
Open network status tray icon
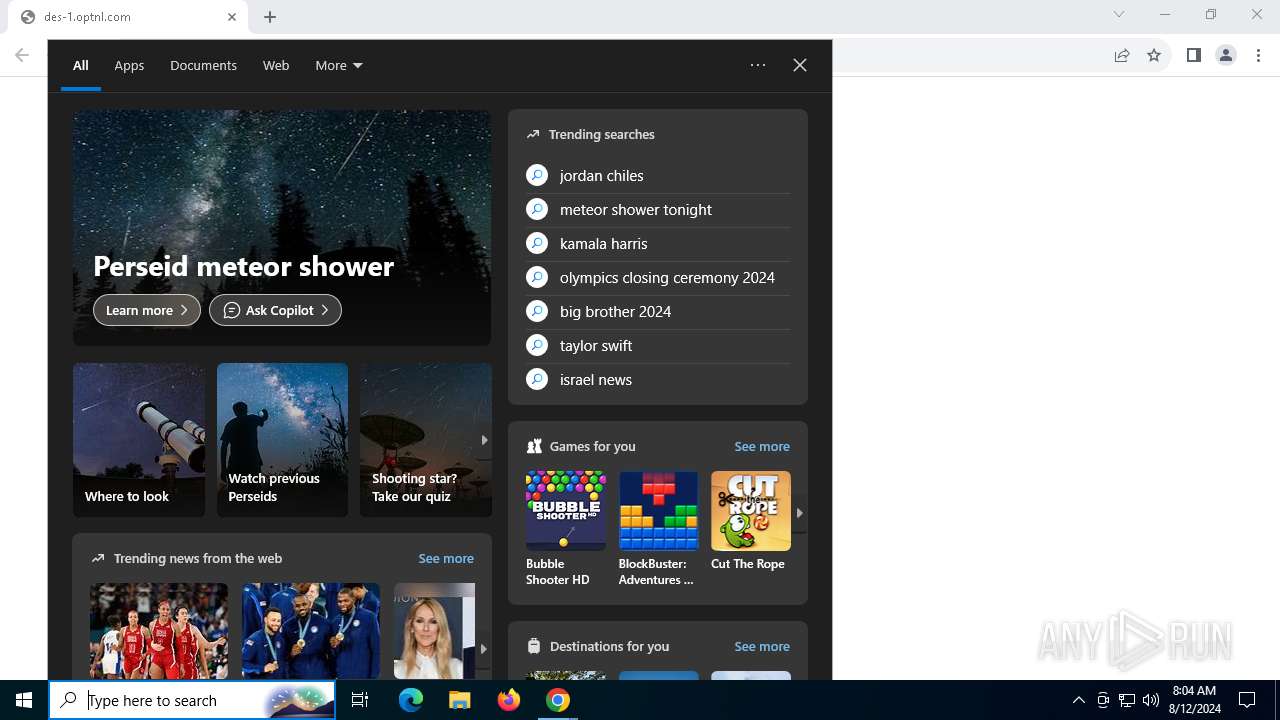[1127, 700]
